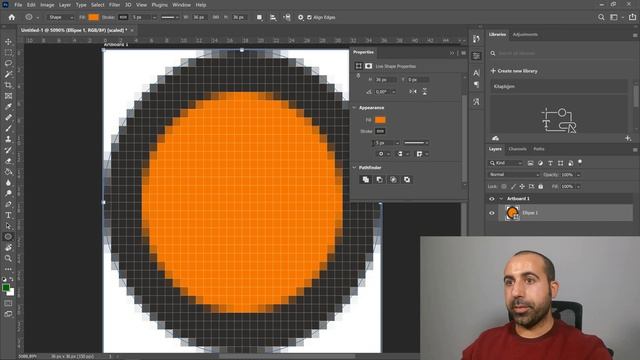
Task: Switch to the Adjustments tab
Action: (525, 34)
